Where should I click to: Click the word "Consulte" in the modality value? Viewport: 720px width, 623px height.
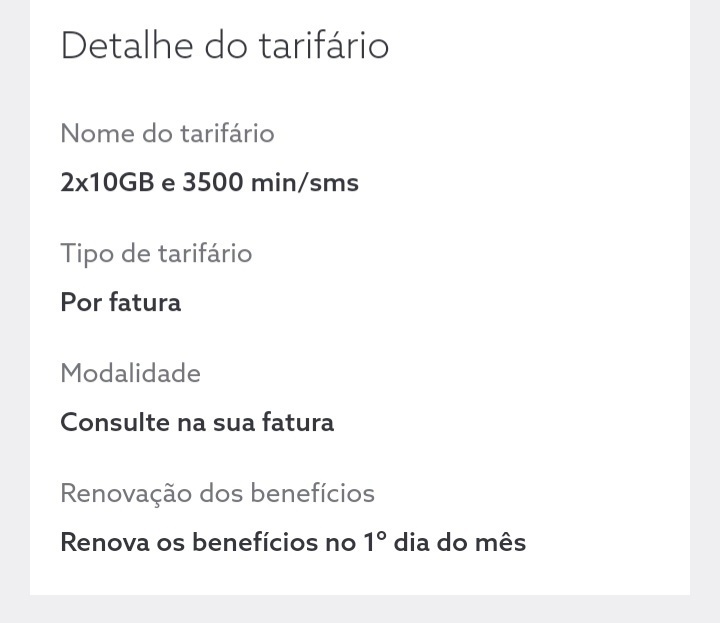pyautogui.click(x=115, y=422)
